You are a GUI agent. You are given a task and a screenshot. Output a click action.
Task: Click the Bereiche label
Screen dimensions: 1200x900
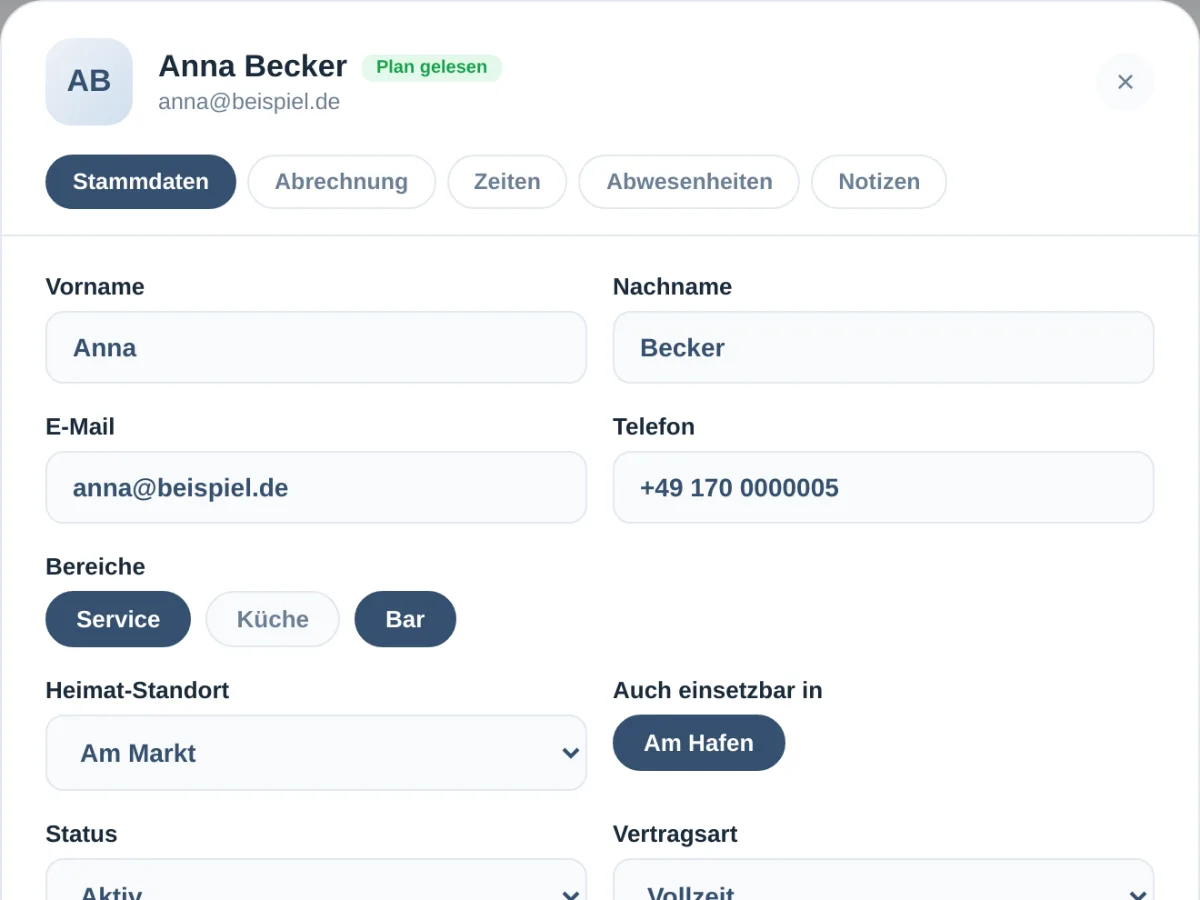pos(95,567)
